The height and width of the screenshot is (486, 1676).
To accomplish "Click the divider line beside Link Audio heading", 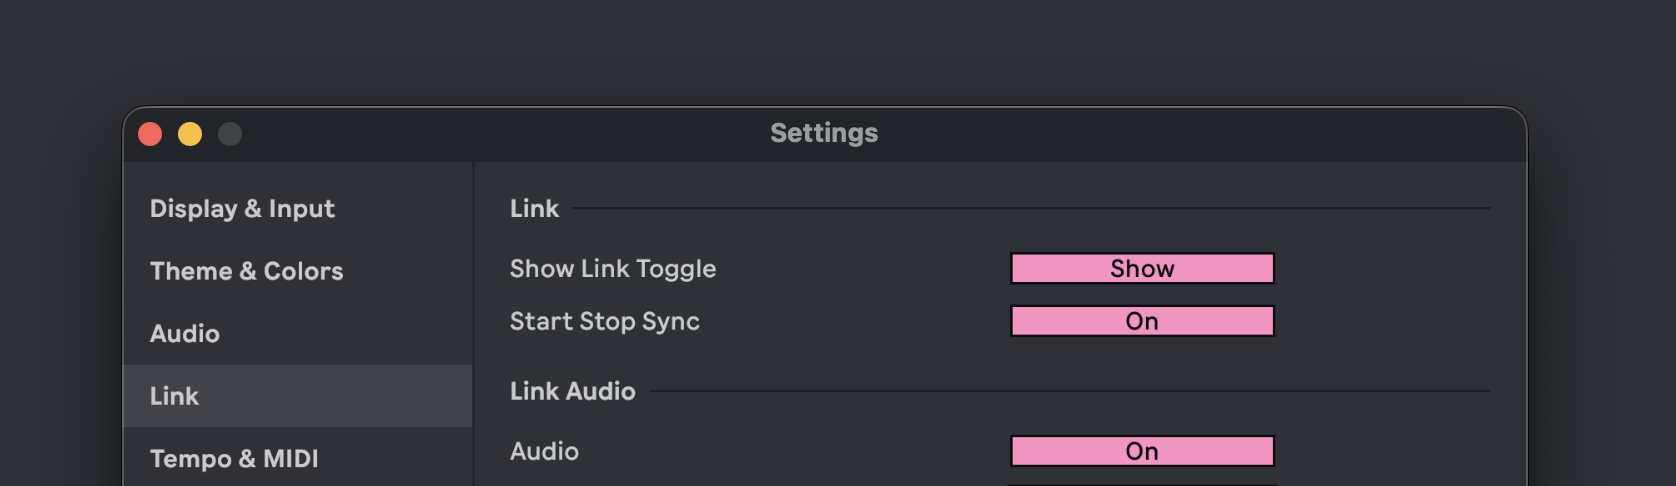I will pyautogui.click(x=1070, y=391).
